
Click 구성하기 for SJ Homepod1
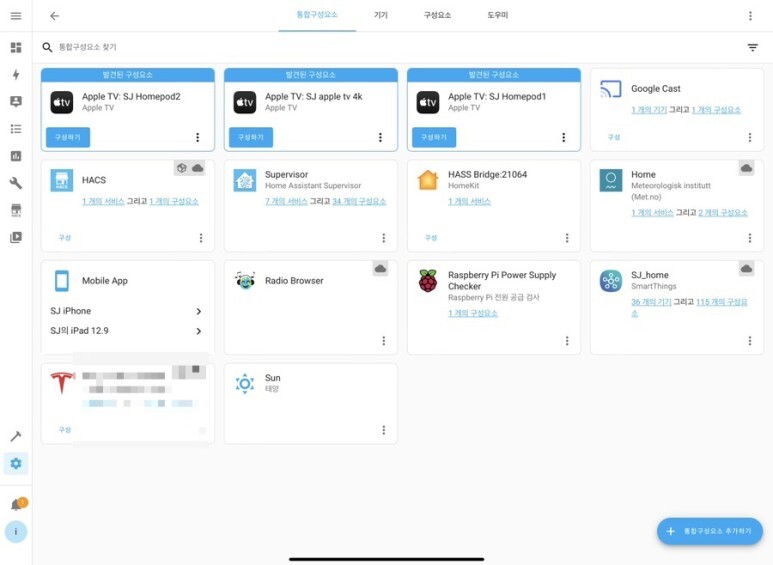tap(434, 137)
